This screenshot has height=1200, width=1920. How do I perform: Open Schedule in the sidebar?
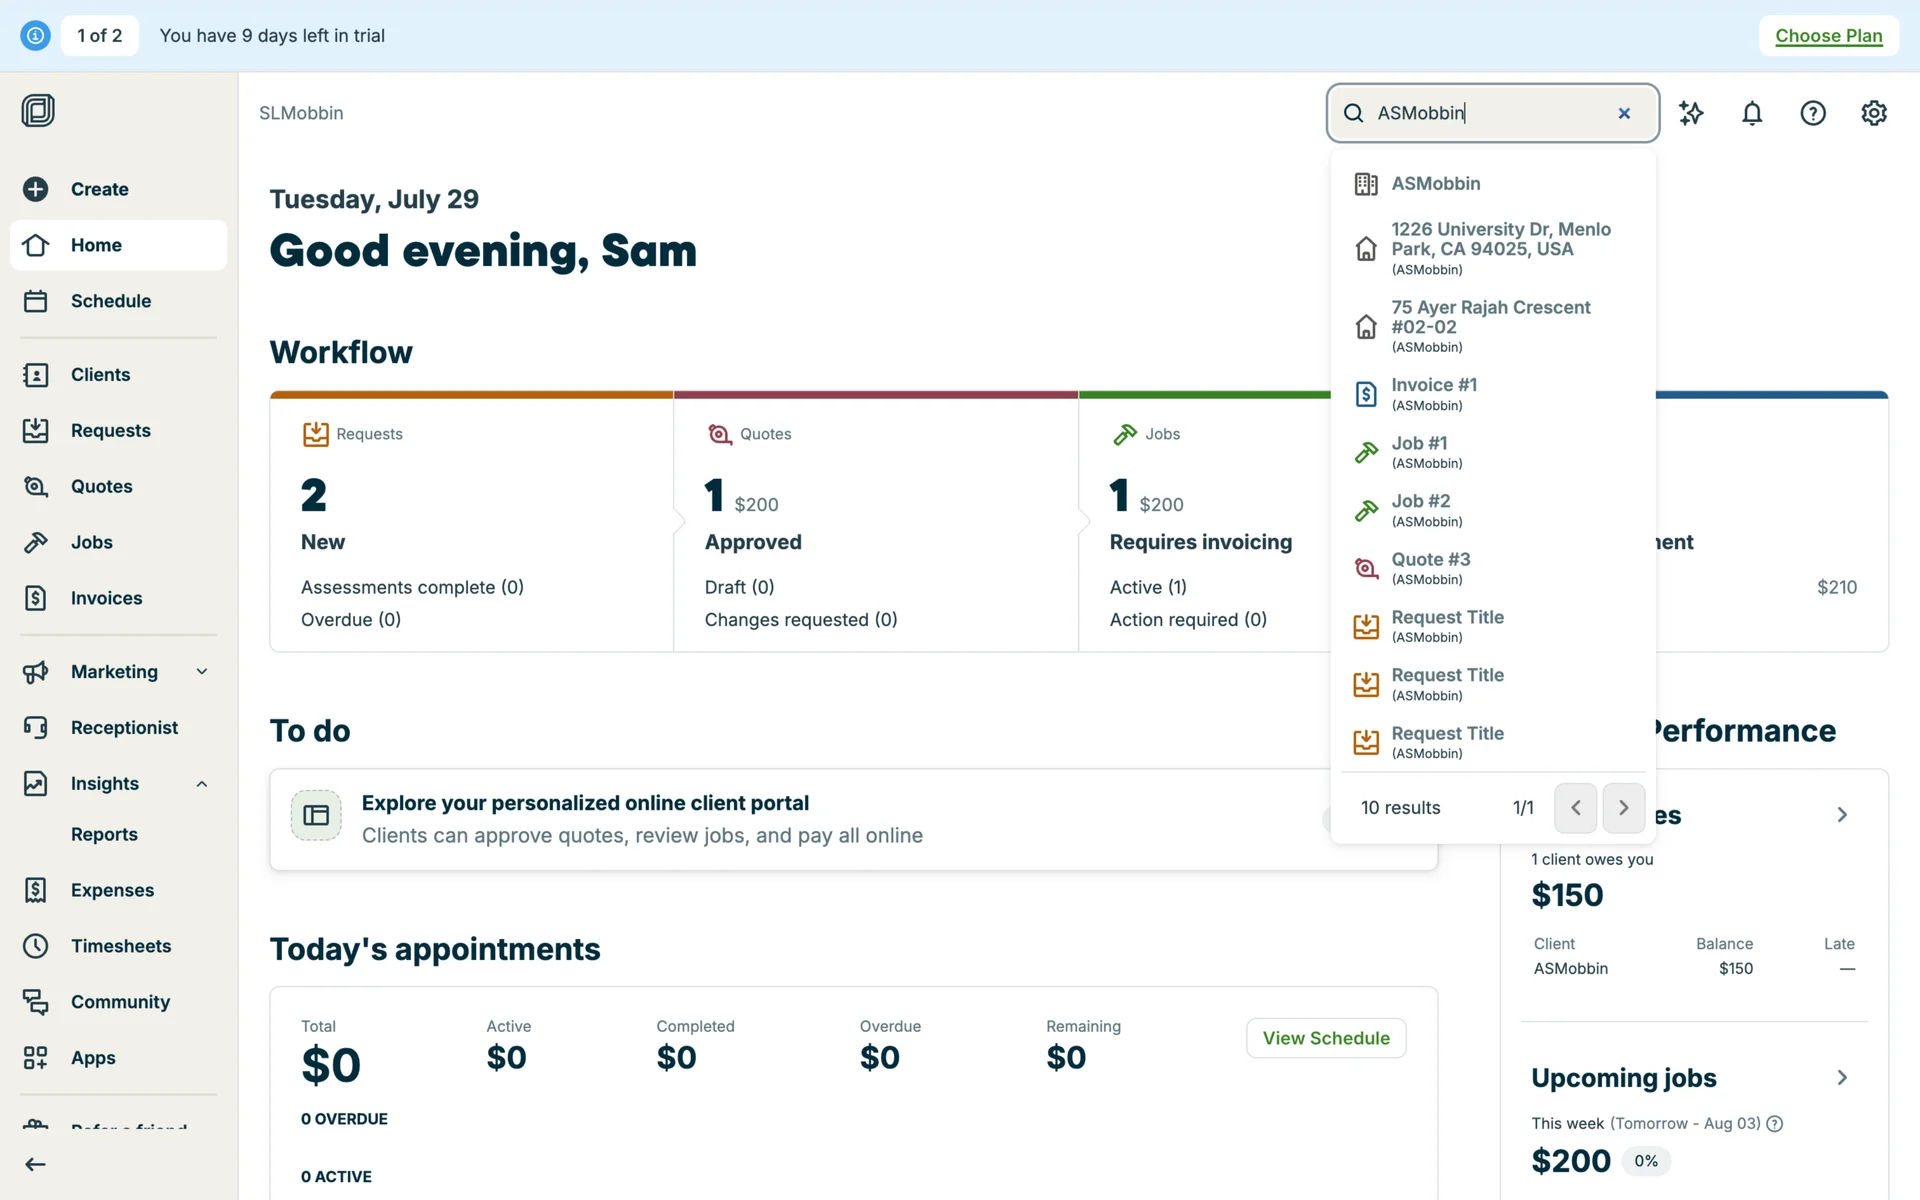[110, 301]
